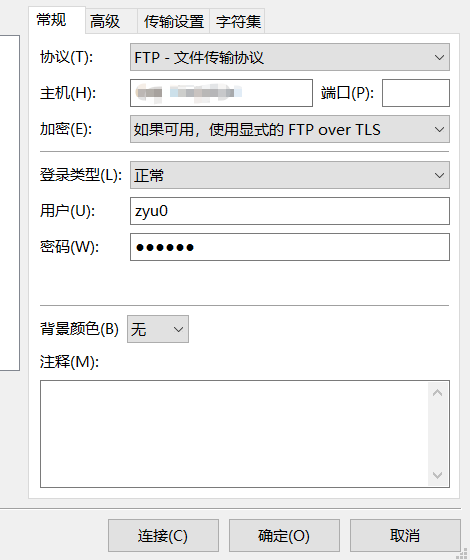This screenshot has width=470, height=560.
Task: Open the 加密 encryption dropdown
Action: (x=290, y=129)
